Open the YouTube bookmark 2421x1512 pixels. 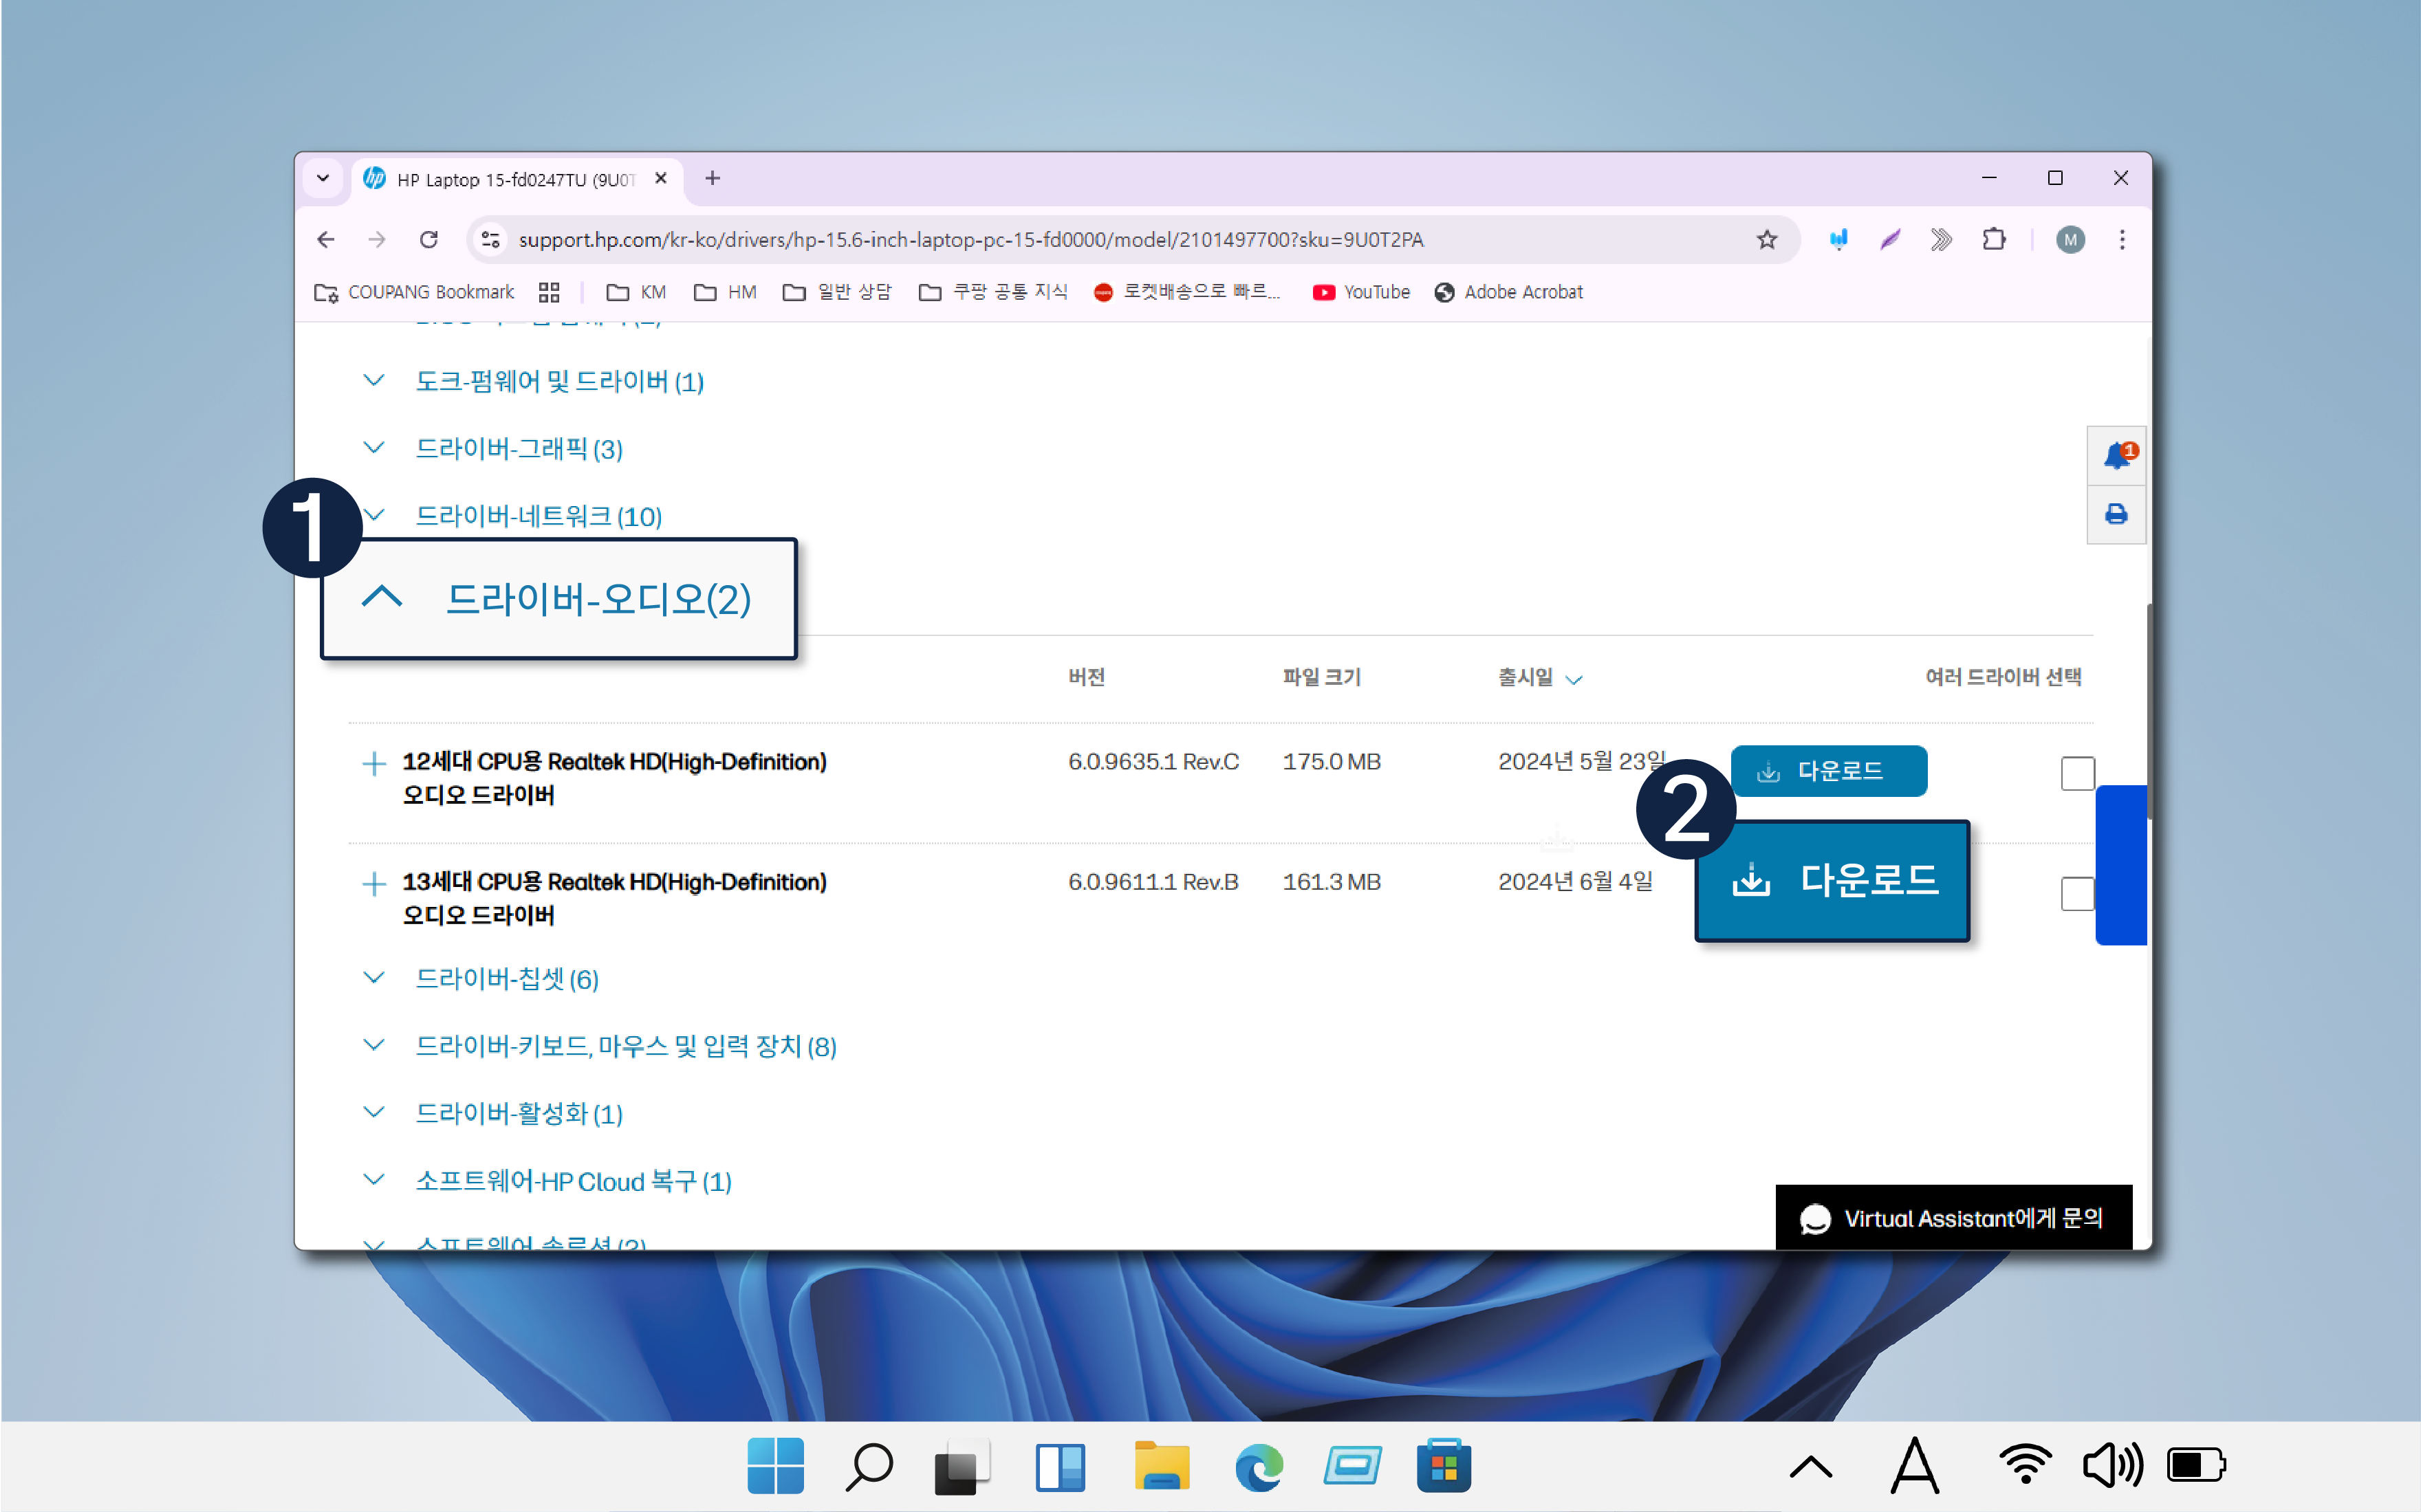click(x=1361, y=292)
